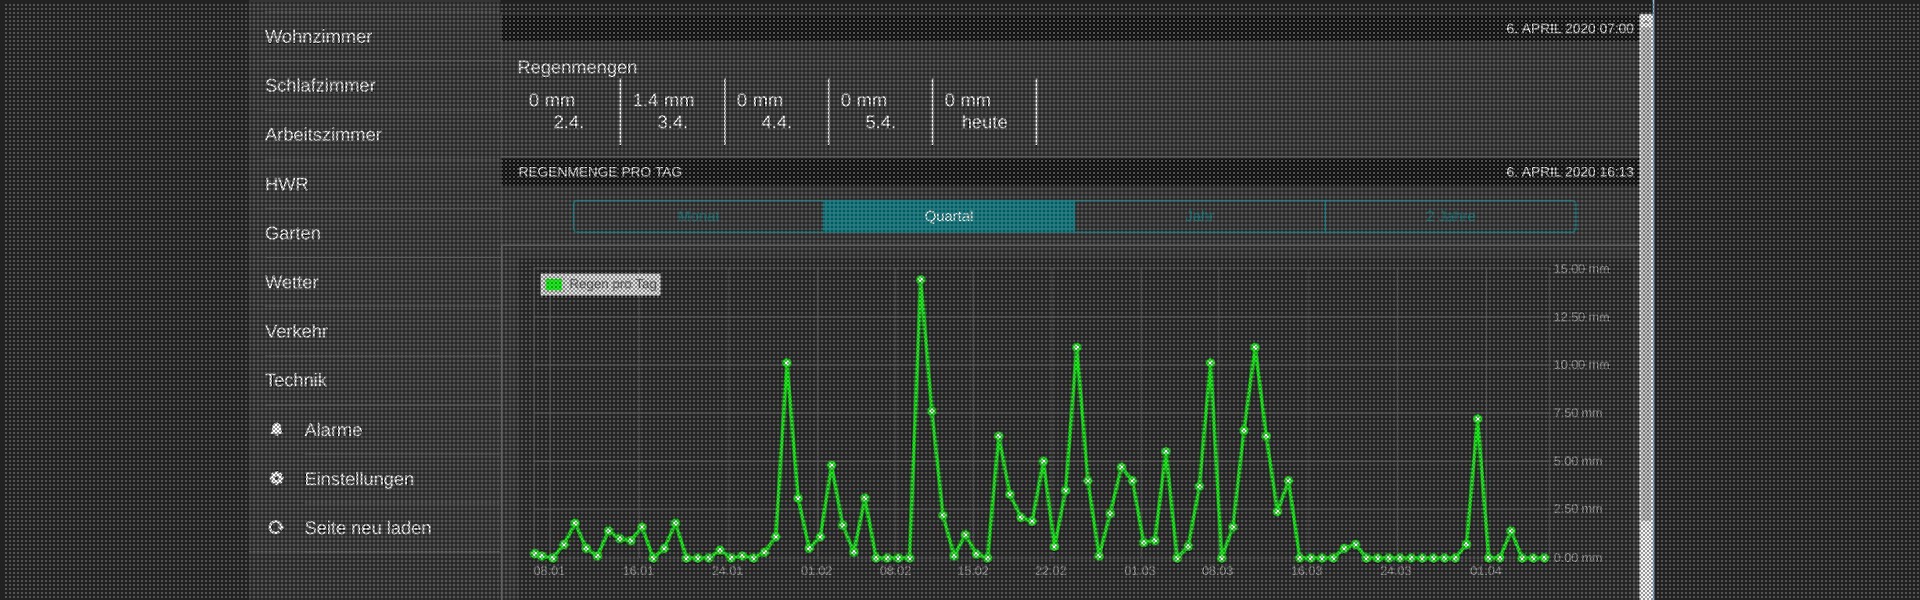Toggle the Regen pro Tag legend entry
1920x600 pixels.
(612, 285)
